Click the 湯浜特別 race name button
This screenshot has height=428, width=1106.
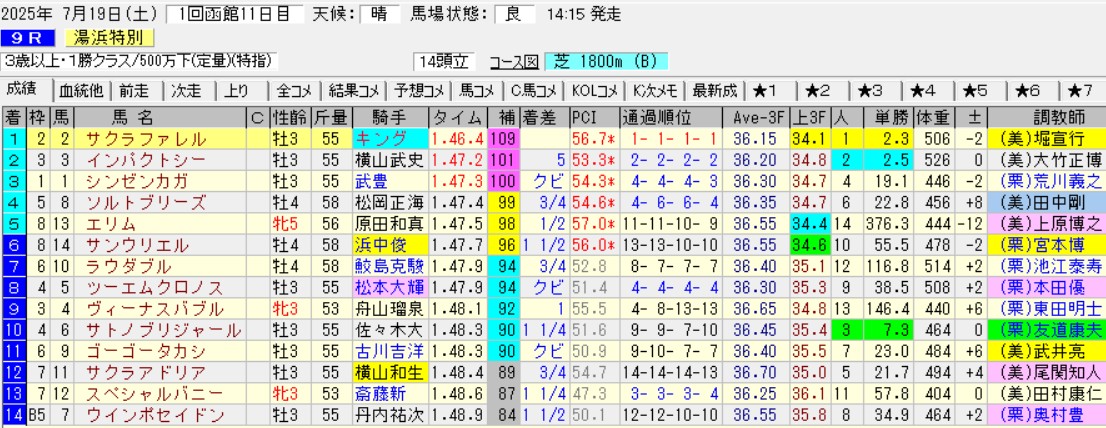tap(109, 38)
